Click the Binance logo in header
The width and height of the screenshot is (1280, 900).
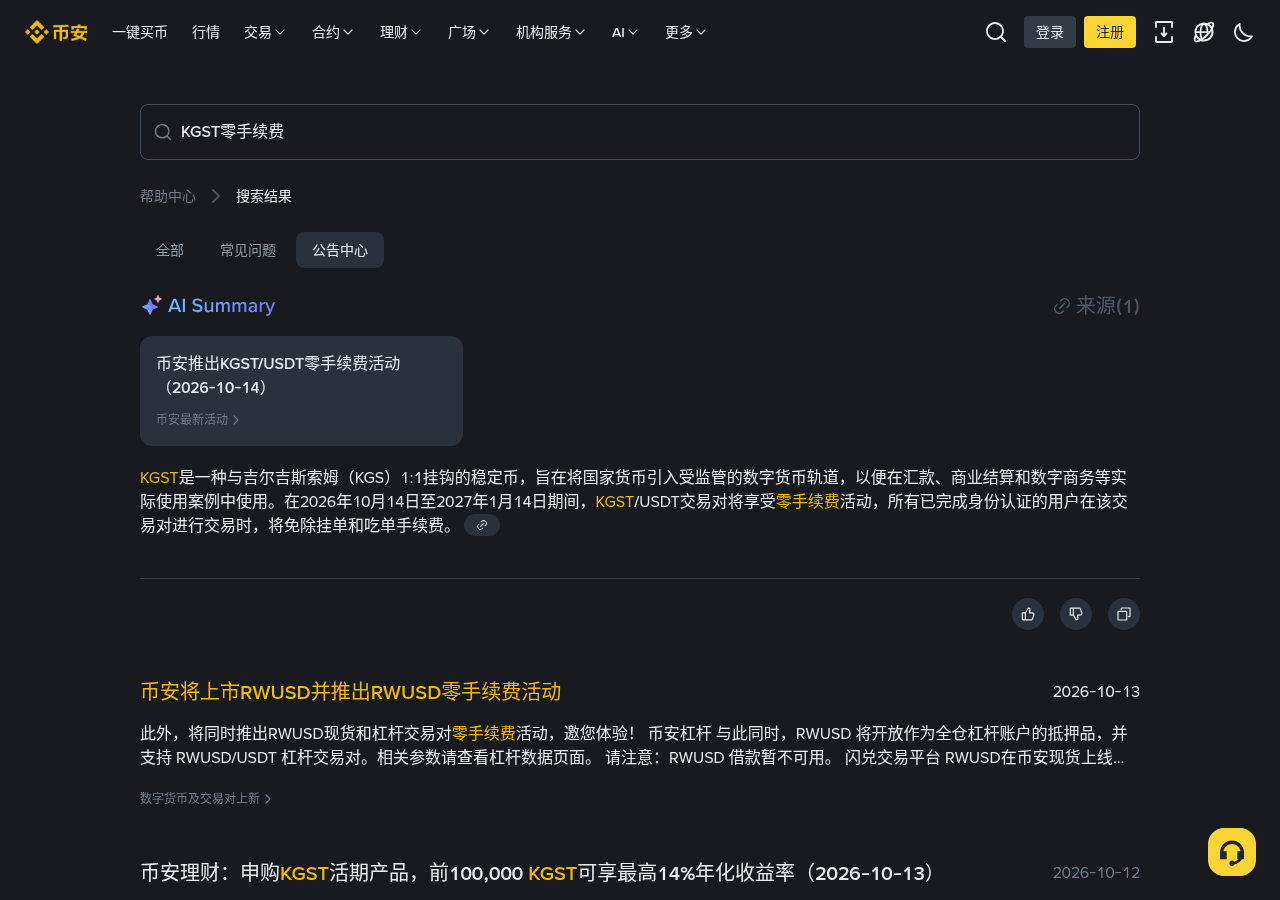pos(56,32)
